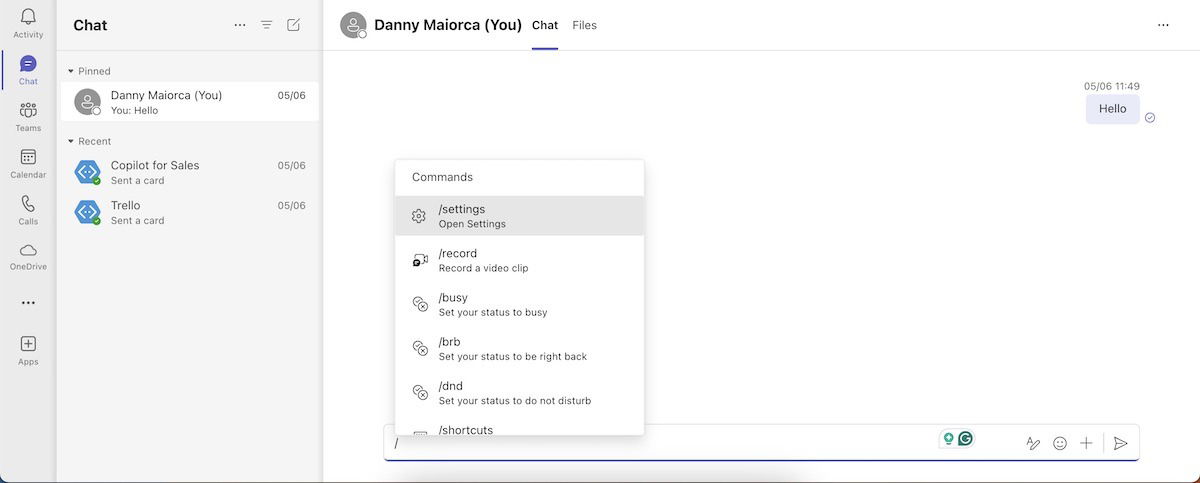1200x483 pixels.
Task: Open the emoji picker
Action: point(1060,443)
